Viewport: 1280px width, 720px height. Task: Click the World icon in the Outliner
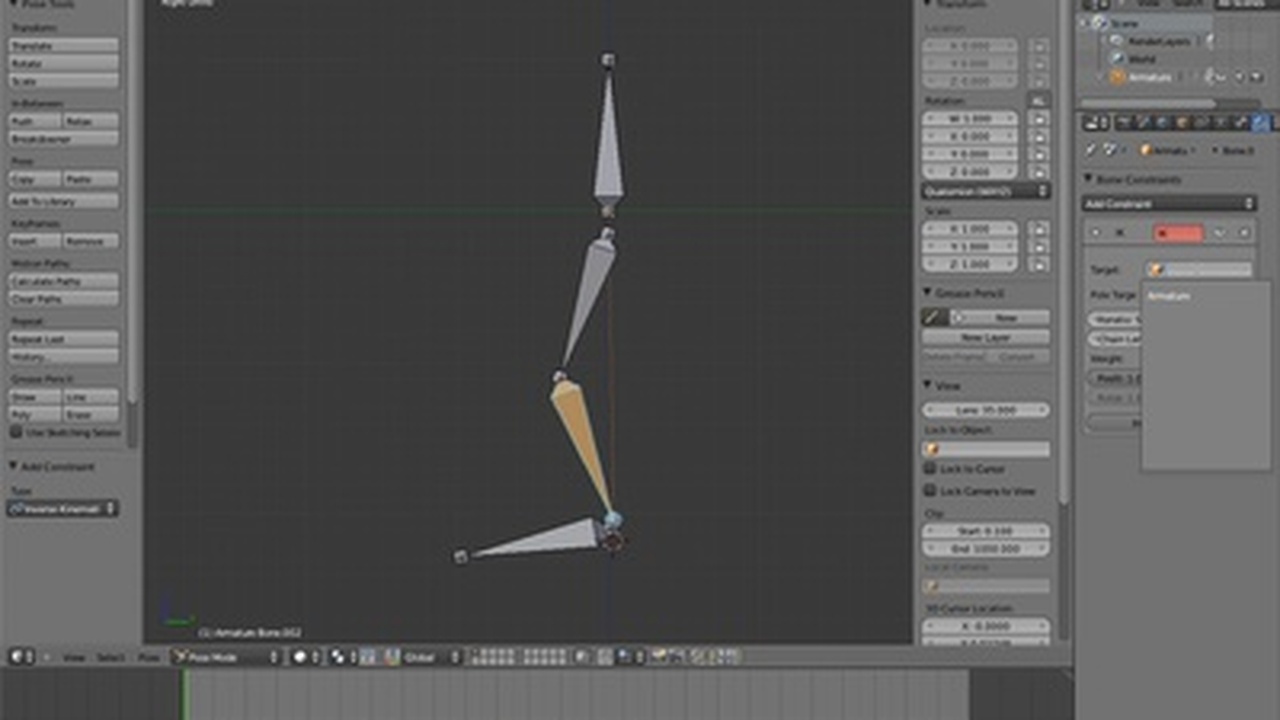[x=1117, y=58]
